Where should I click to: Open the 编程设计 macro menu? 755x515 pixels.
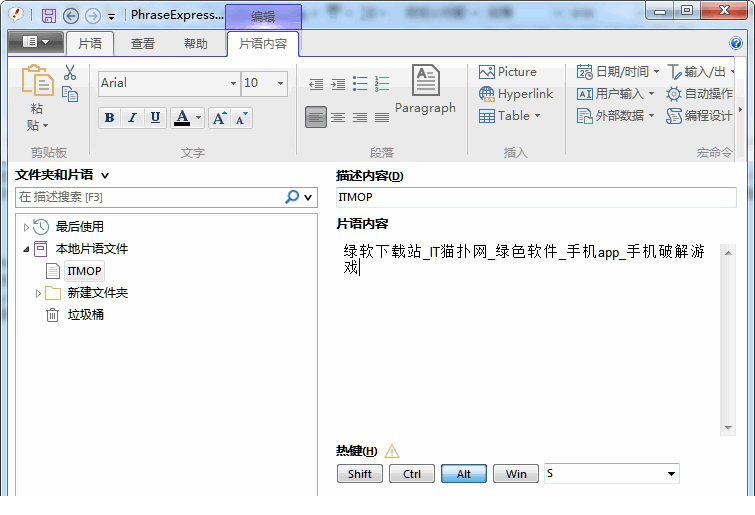tap(700, 116)
